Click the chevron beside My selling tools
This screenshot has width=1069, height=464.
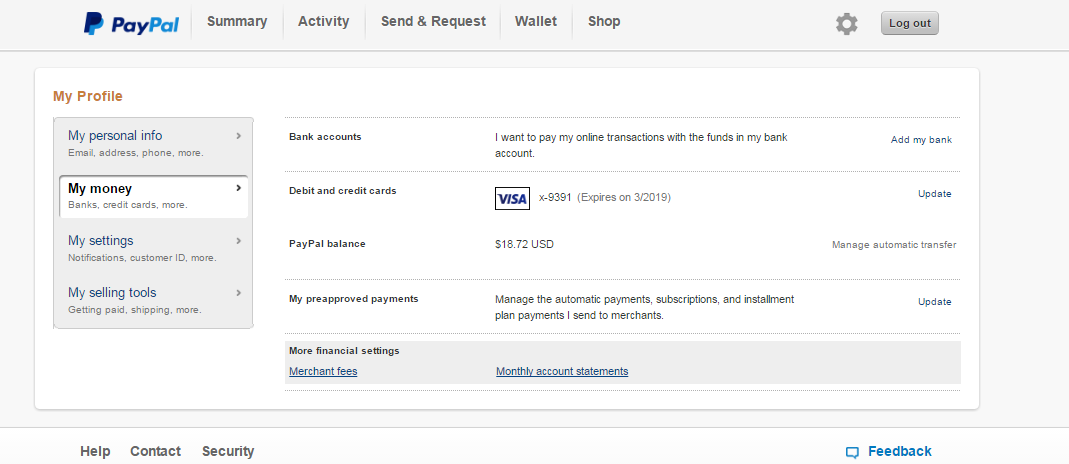pyautogui.click(x=239, y=292)
